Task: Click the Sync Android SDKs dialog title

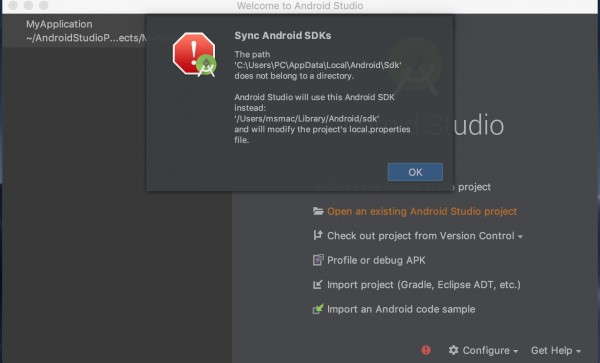Action: tap(283, 36)
